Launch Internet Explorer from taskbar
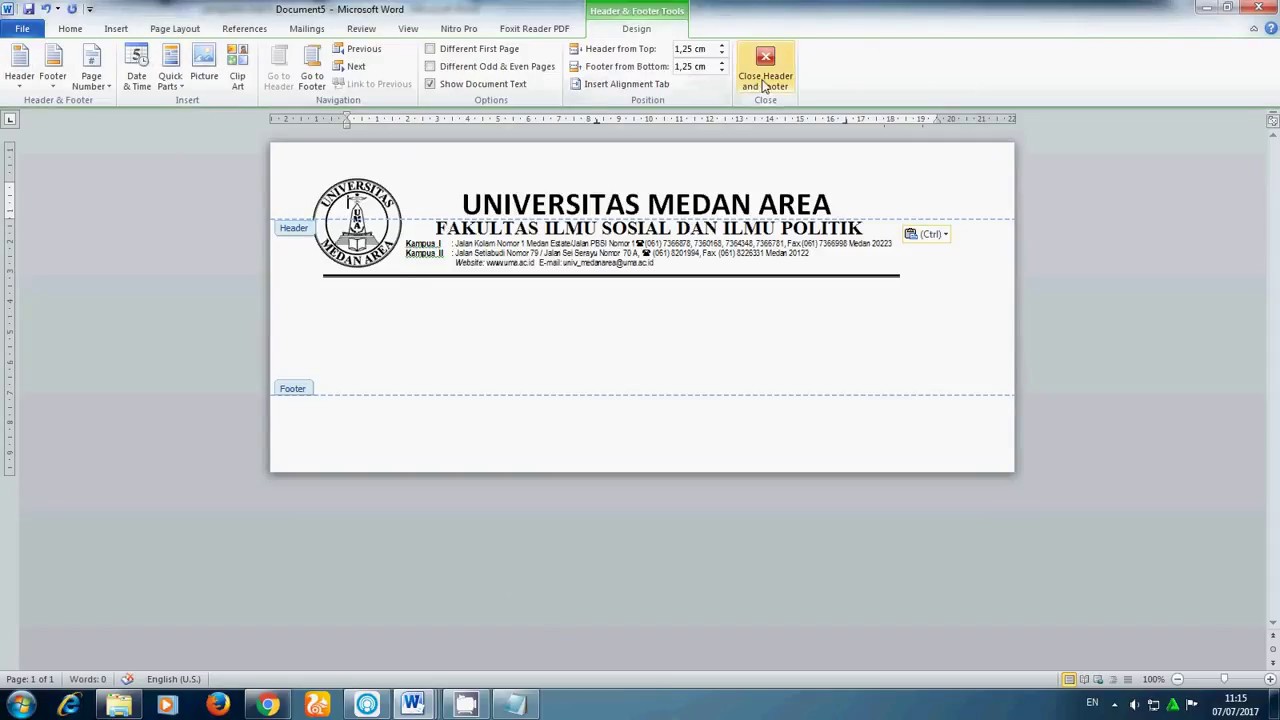Viewport: 1280px width, 720px height. pyautogui.click(x=69, y=705)
